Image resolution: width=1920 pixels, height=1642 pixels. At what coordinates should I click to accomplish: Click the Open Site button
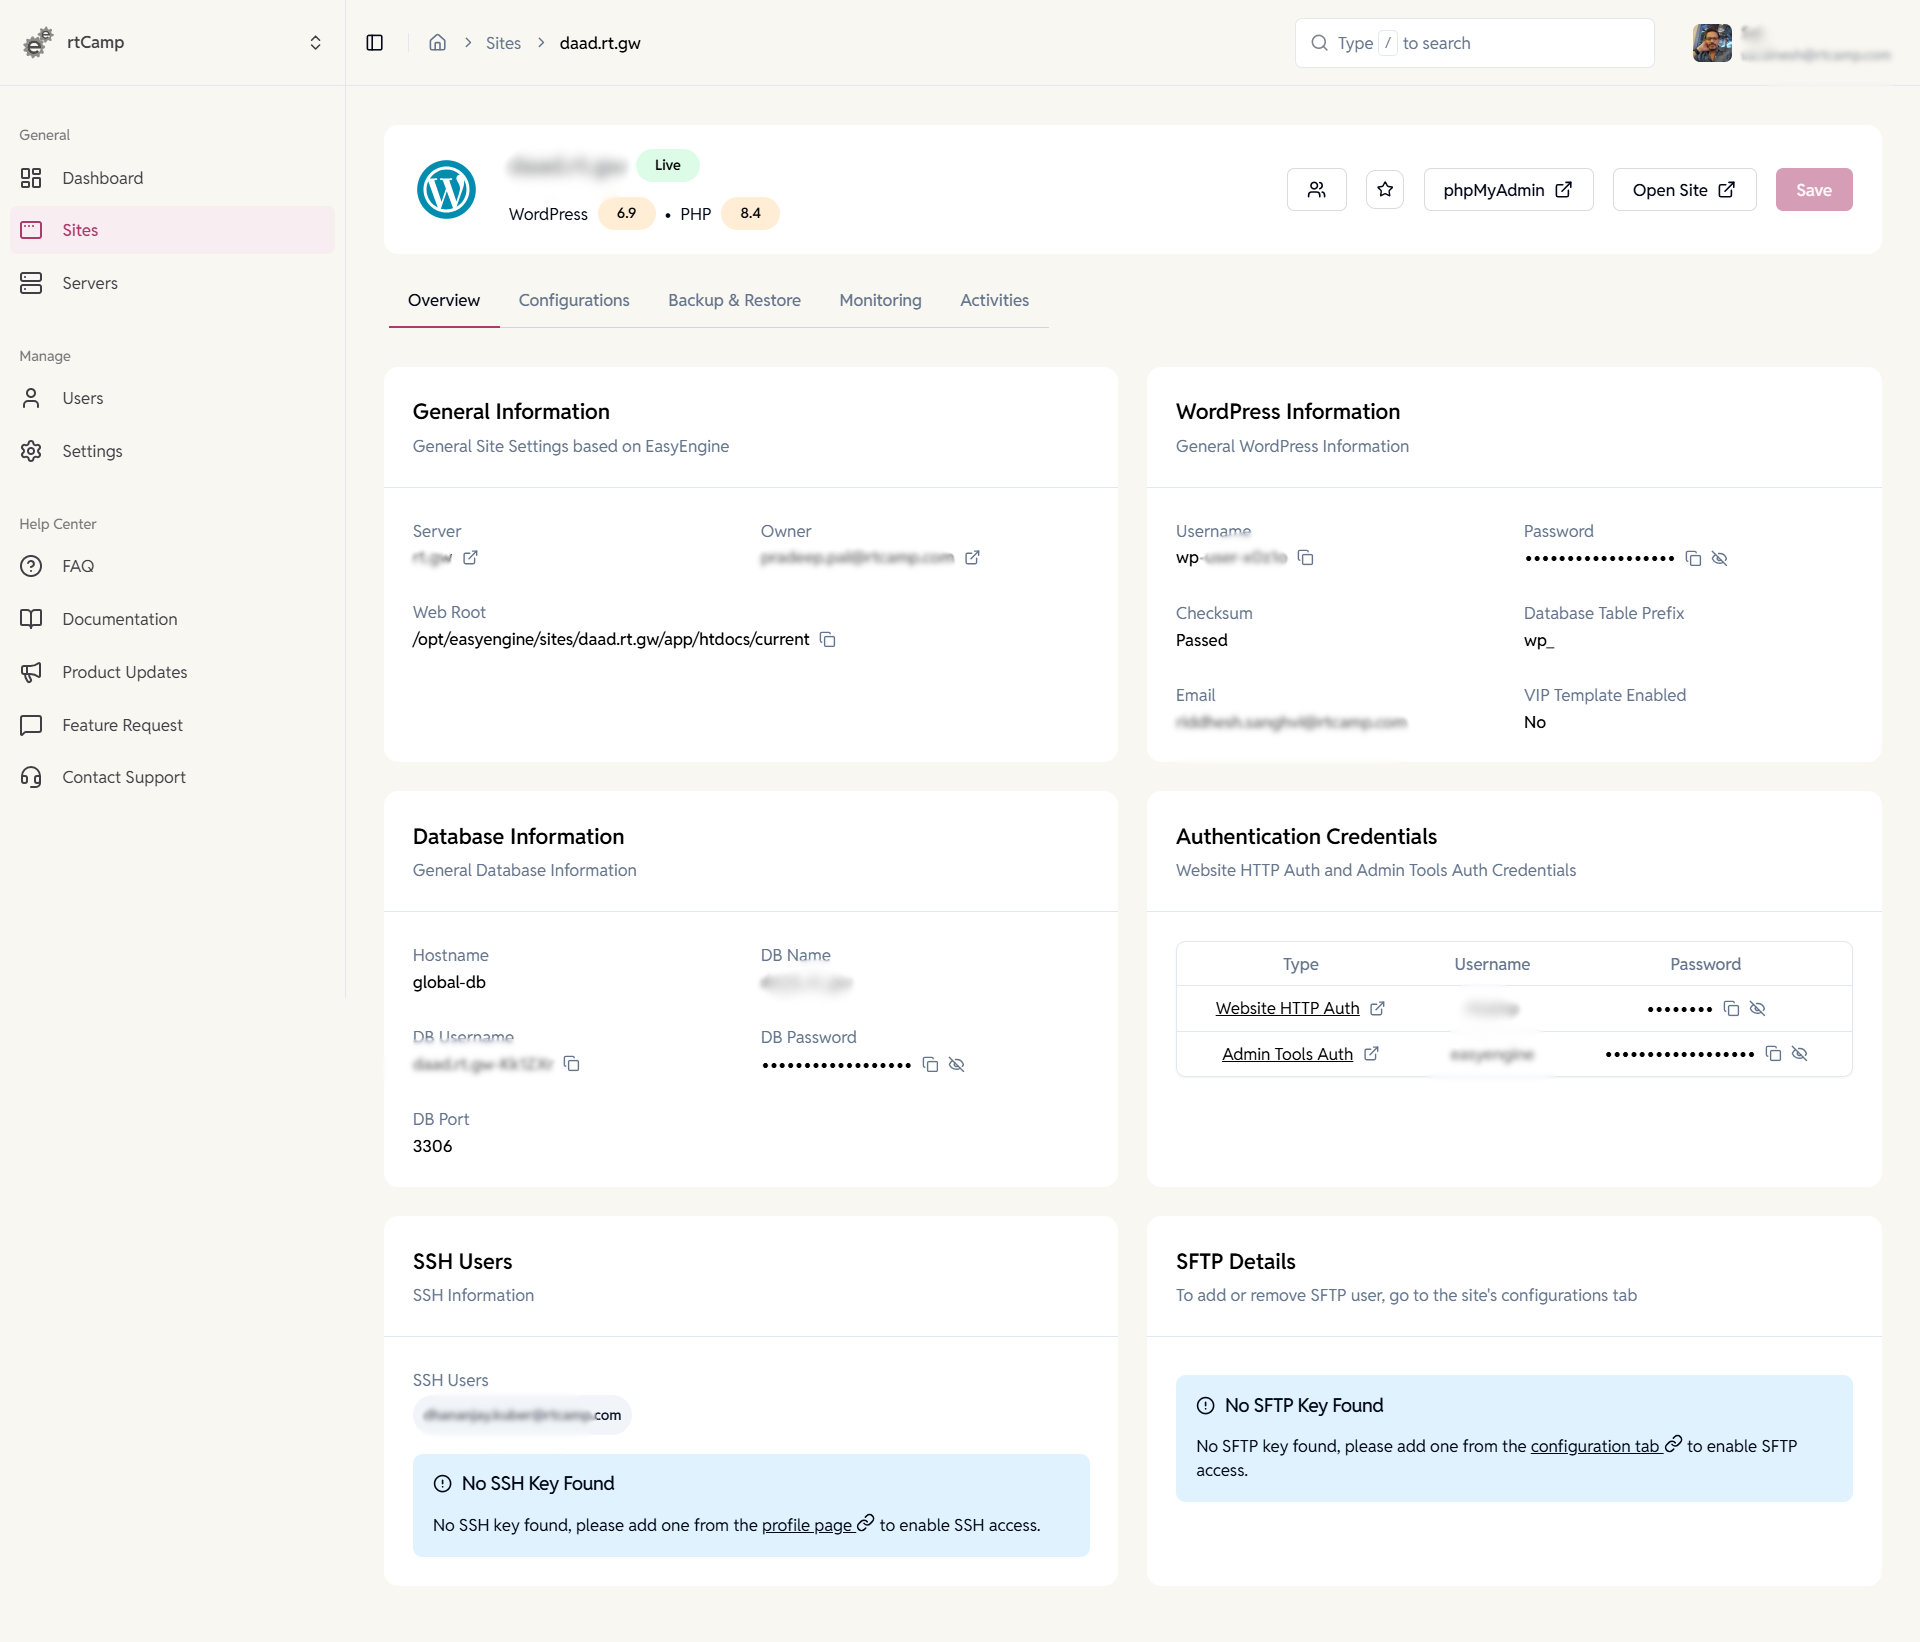(x=1683, y=189)
